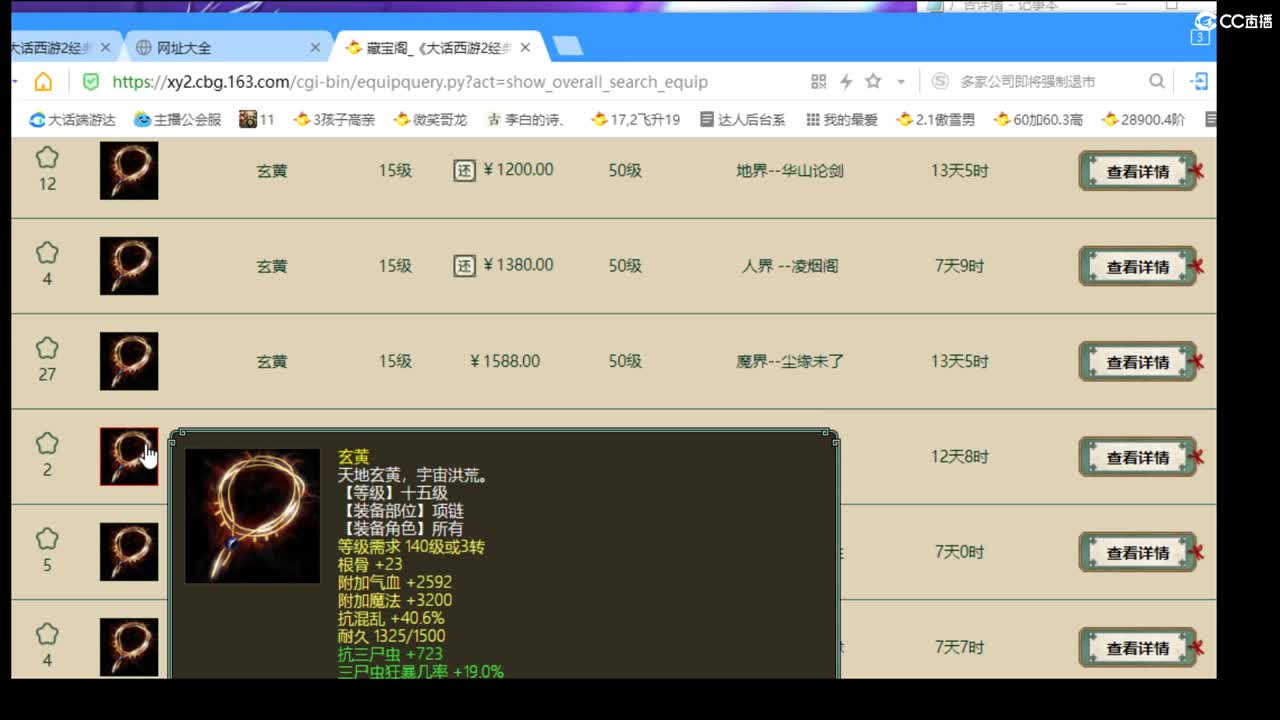Click the search magnifier icon

[x=1157, y=81]
